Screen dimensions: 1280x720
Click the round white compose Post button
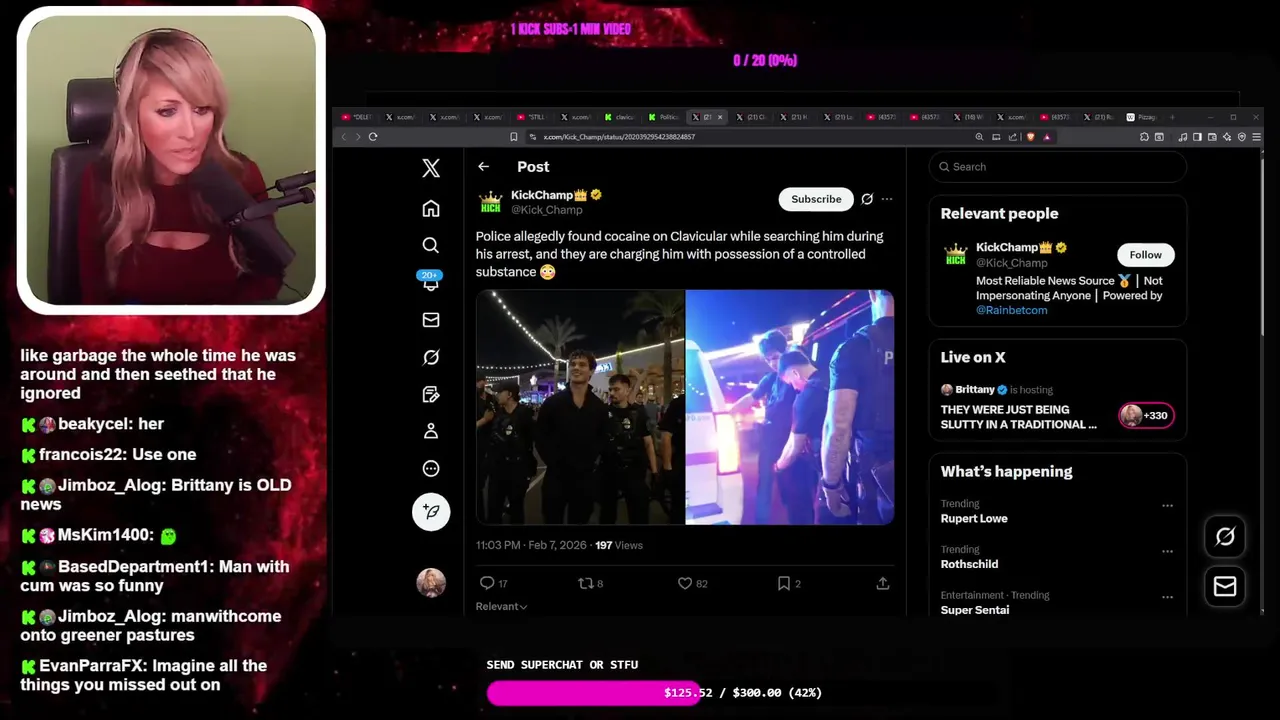431,511
